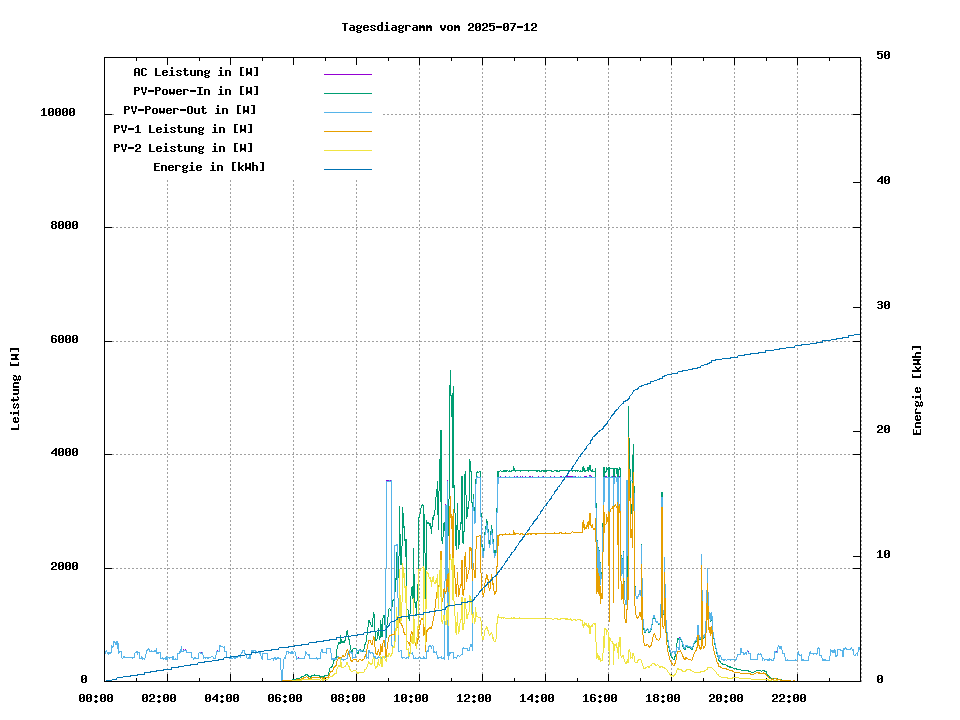Viewport: 960px width, 720px height.
Task: Select the AC Leistung legend label
Action: click(x=196, y=72)
